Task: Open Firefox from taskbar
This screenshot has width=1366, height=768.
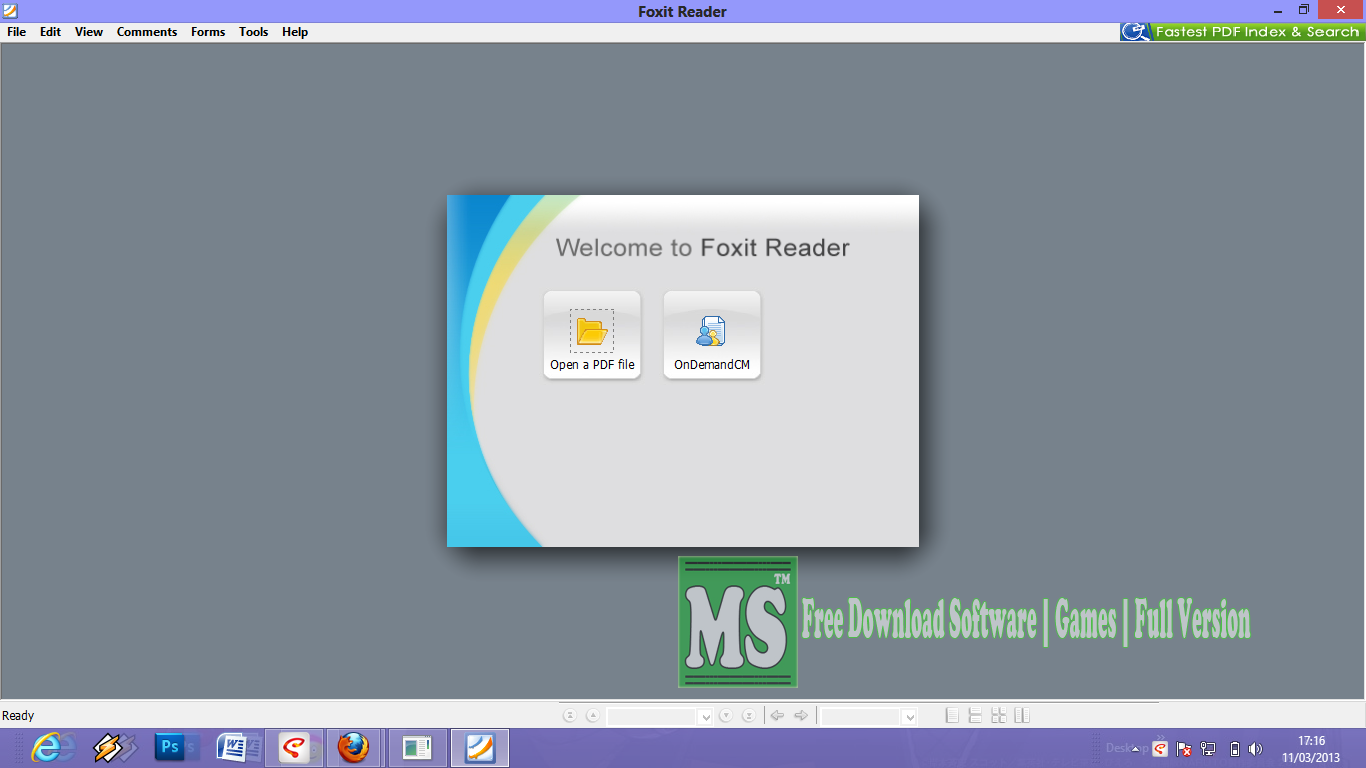Action: coord(354,748)
